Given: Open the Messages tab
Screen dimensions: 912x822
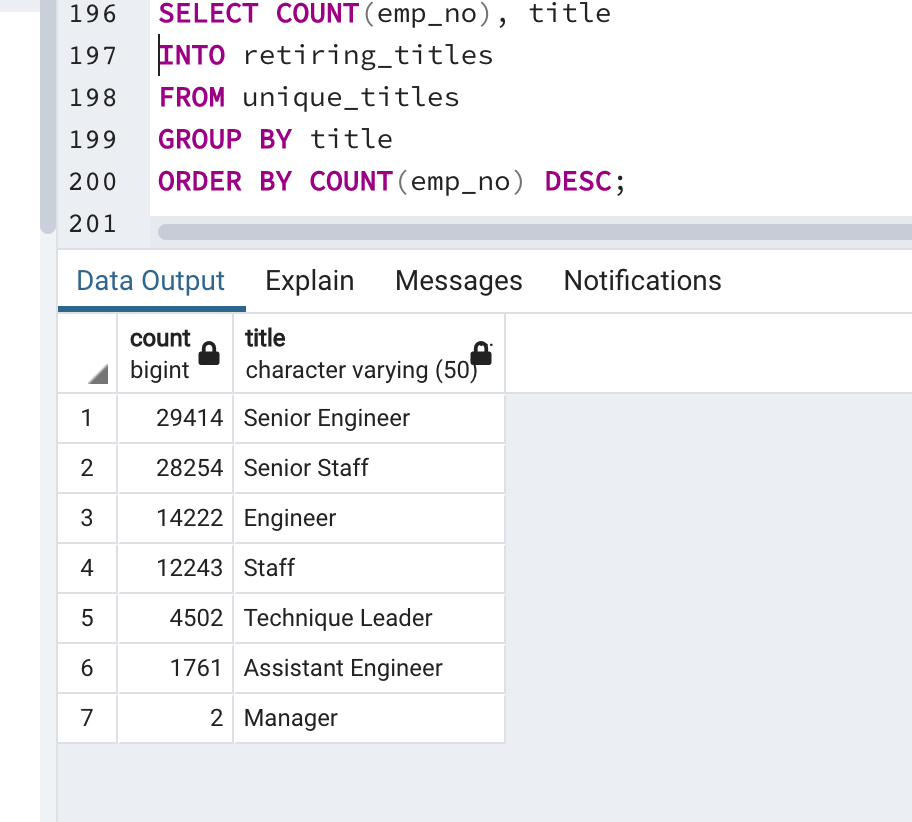Looking at the screenshot, I should pyautogui.click(x=459, y=282).
